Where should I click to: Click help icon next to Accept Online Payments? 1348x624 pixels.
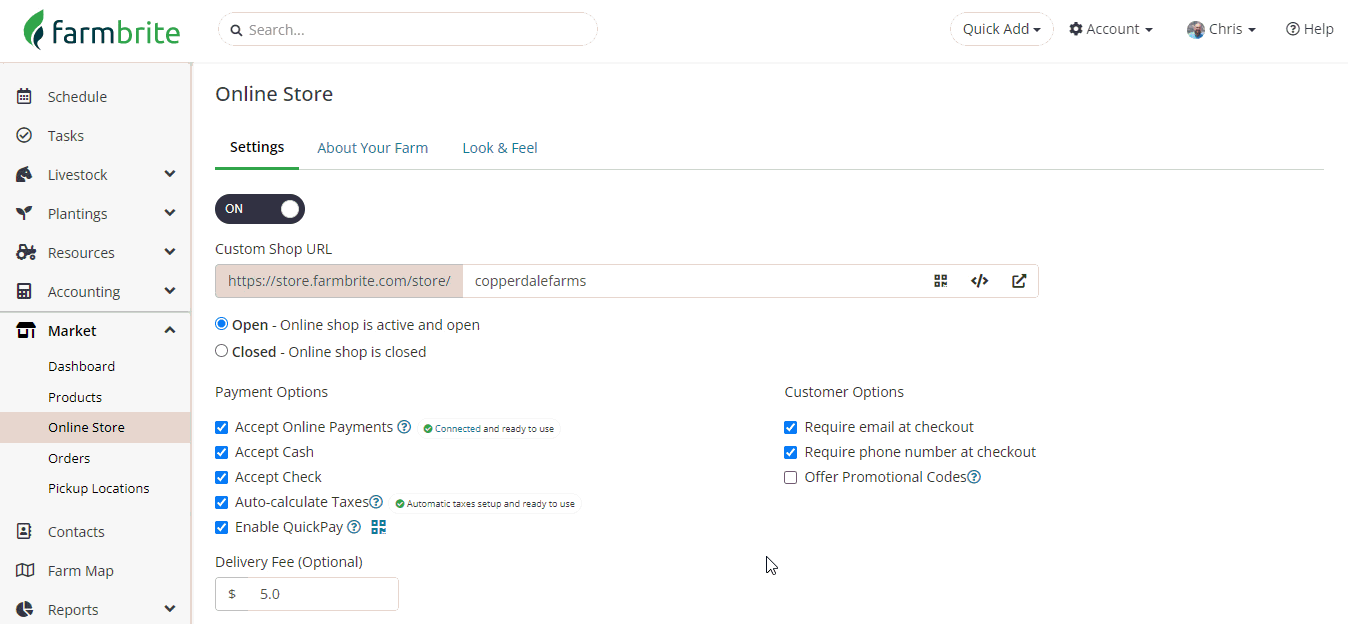click(x=404, y=427)
